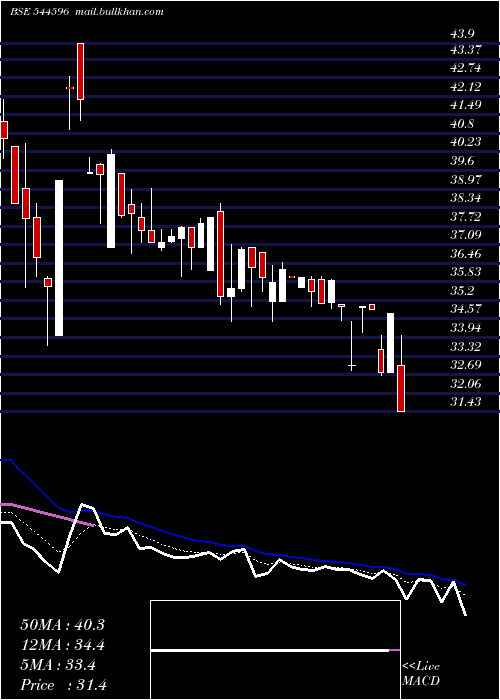This screenshot has width=500, height=700.
Task: Click the 34.57 price axis label
Action: [x=466, y=309]
